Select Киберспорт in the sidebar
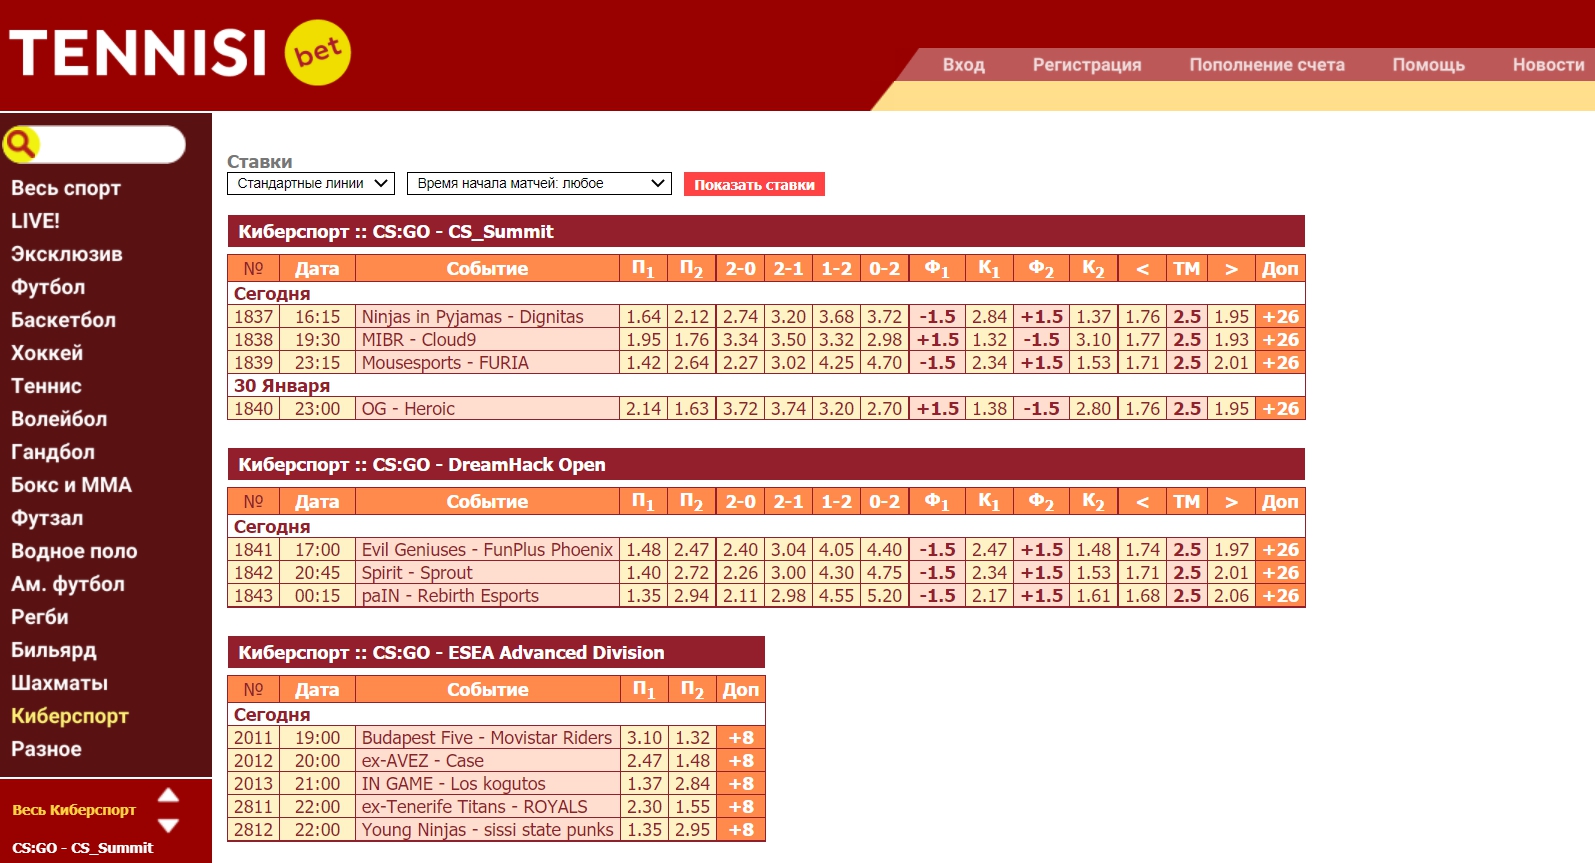The height and width of the screenshot is (863, 1595). (70, 716)
